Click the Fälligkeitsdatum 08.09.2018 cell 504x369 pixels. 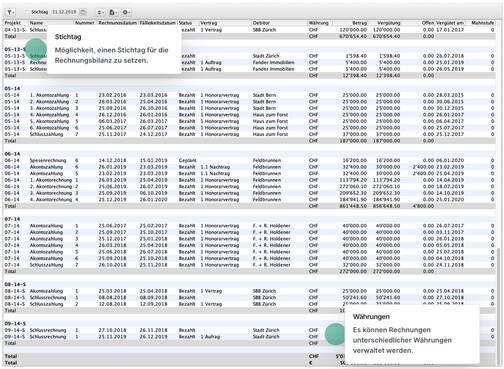point(153,297)
